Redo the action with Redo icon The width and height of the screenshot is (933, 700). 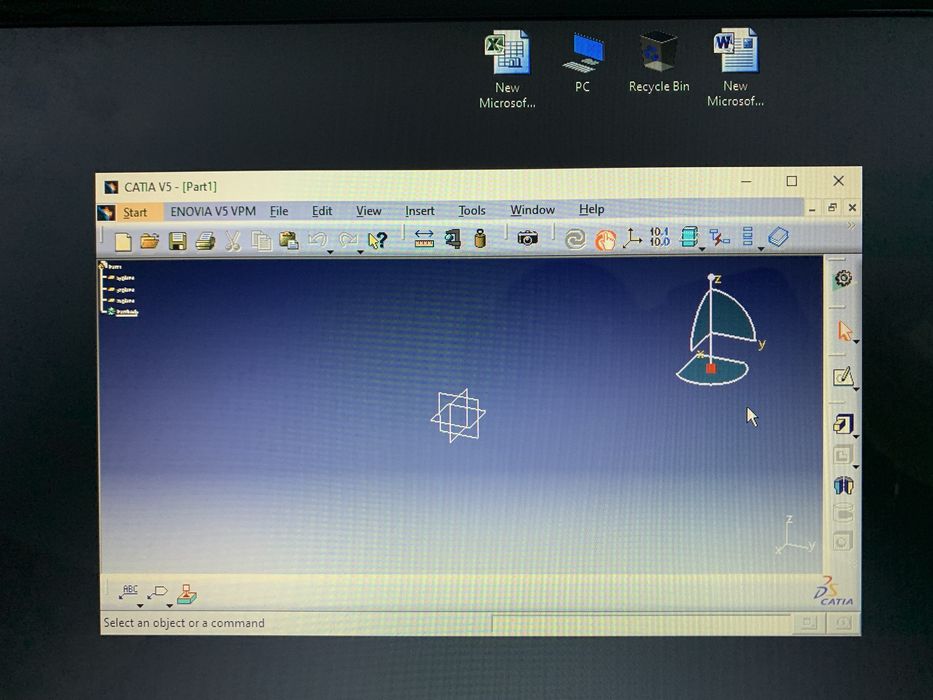pyautogui.click(x=347, y=240)
